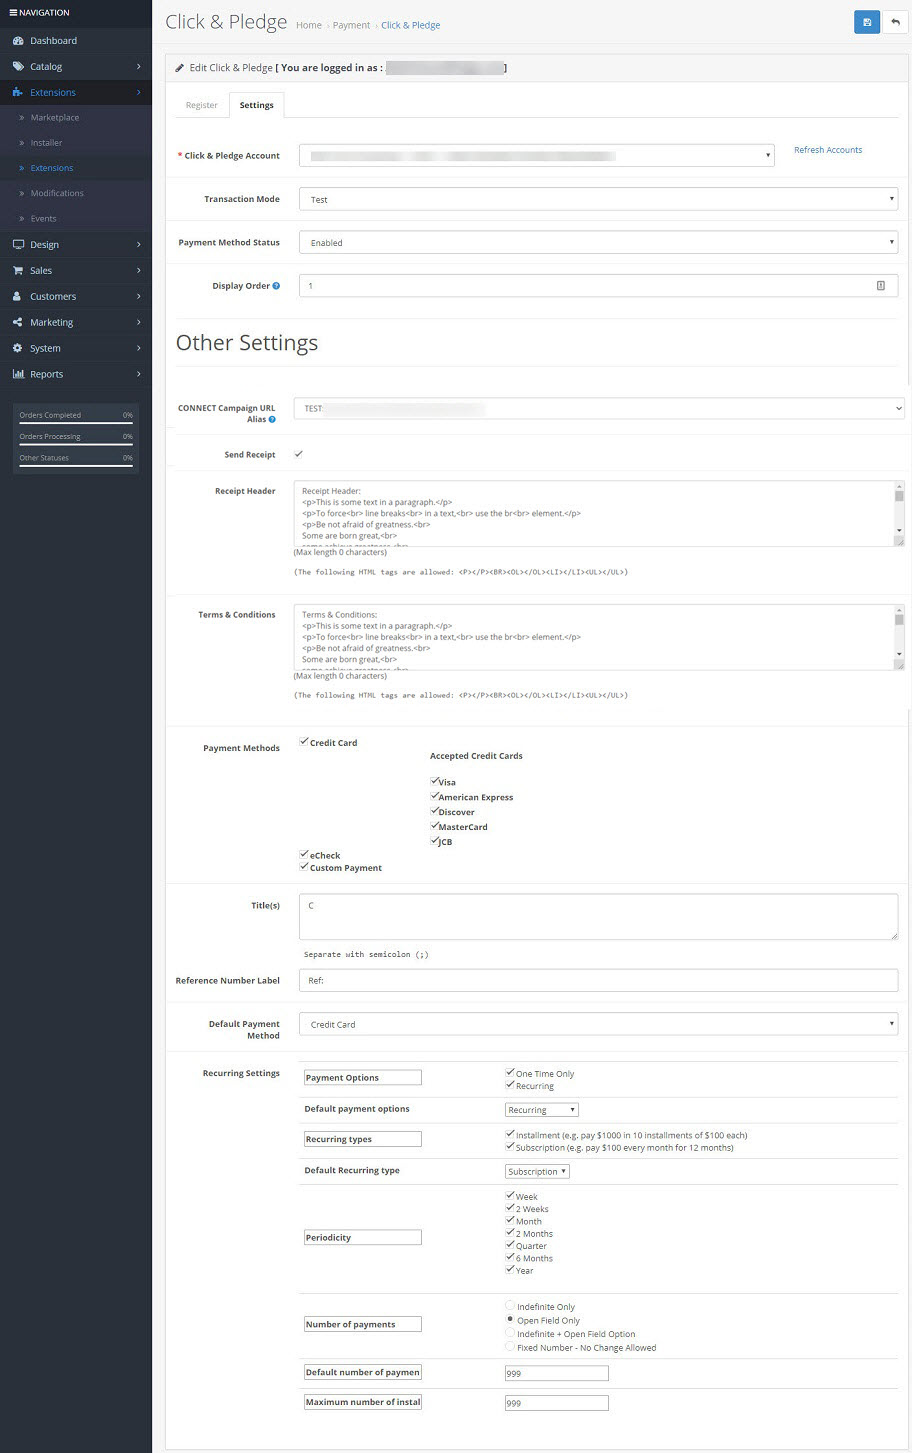Click the System gear icon
Viewport: 919px width, 1453px height.
18,349
